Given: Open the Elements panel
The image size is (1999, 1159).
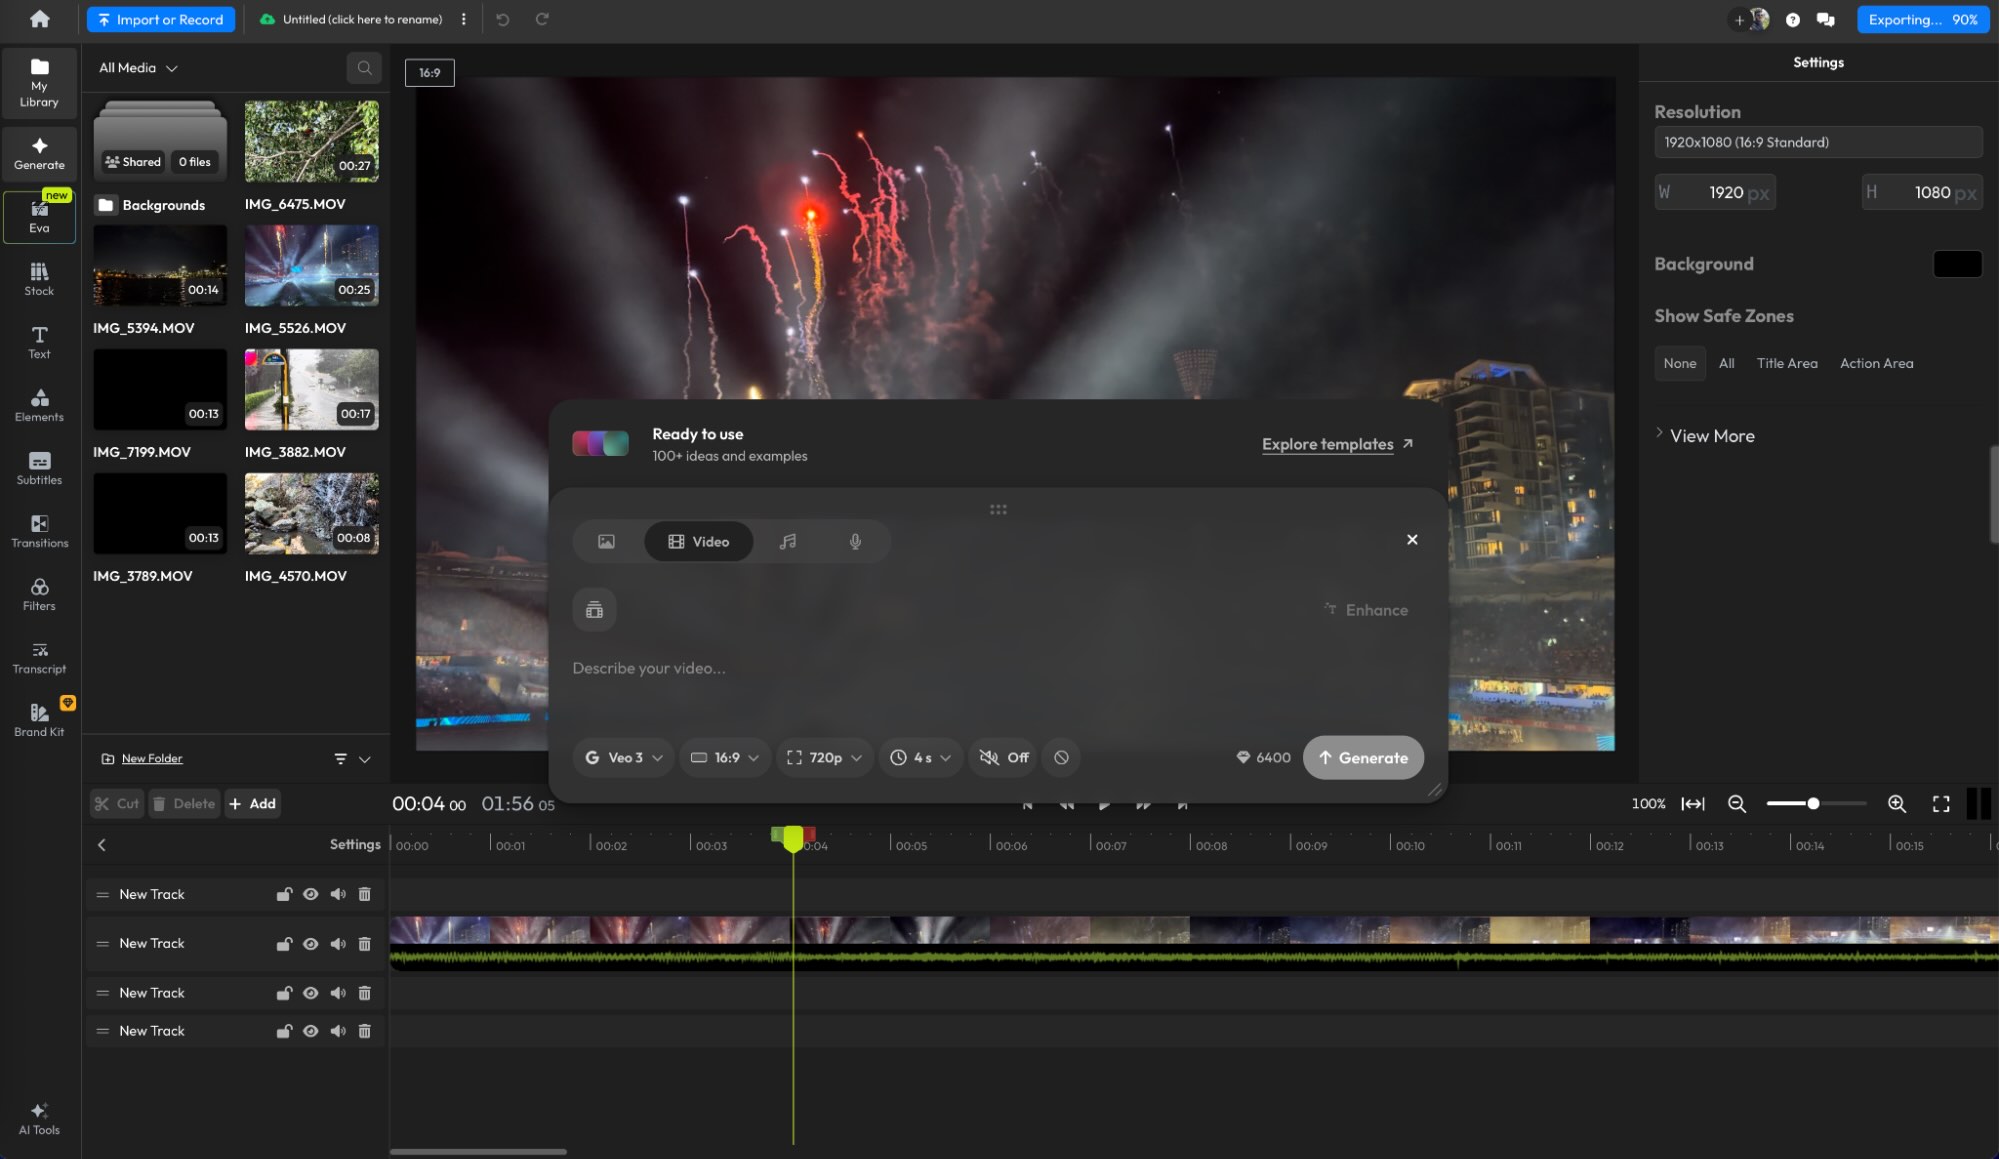Looking at the screenshot, I should [39, 405].
